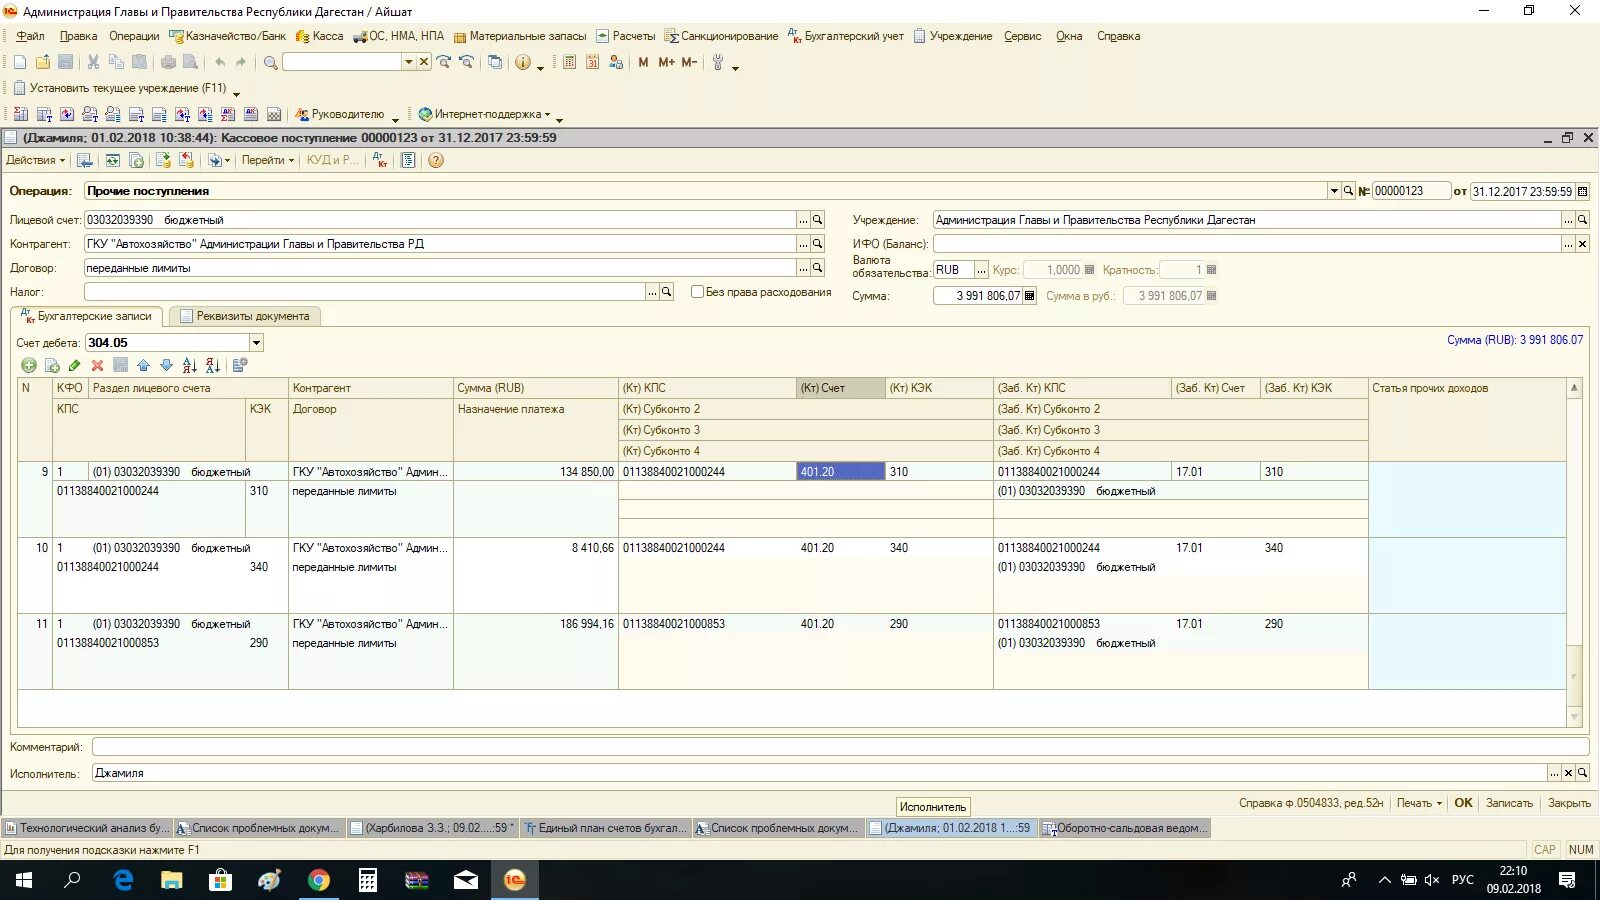Open calculator for the Сумма field

click(1029, 296)
